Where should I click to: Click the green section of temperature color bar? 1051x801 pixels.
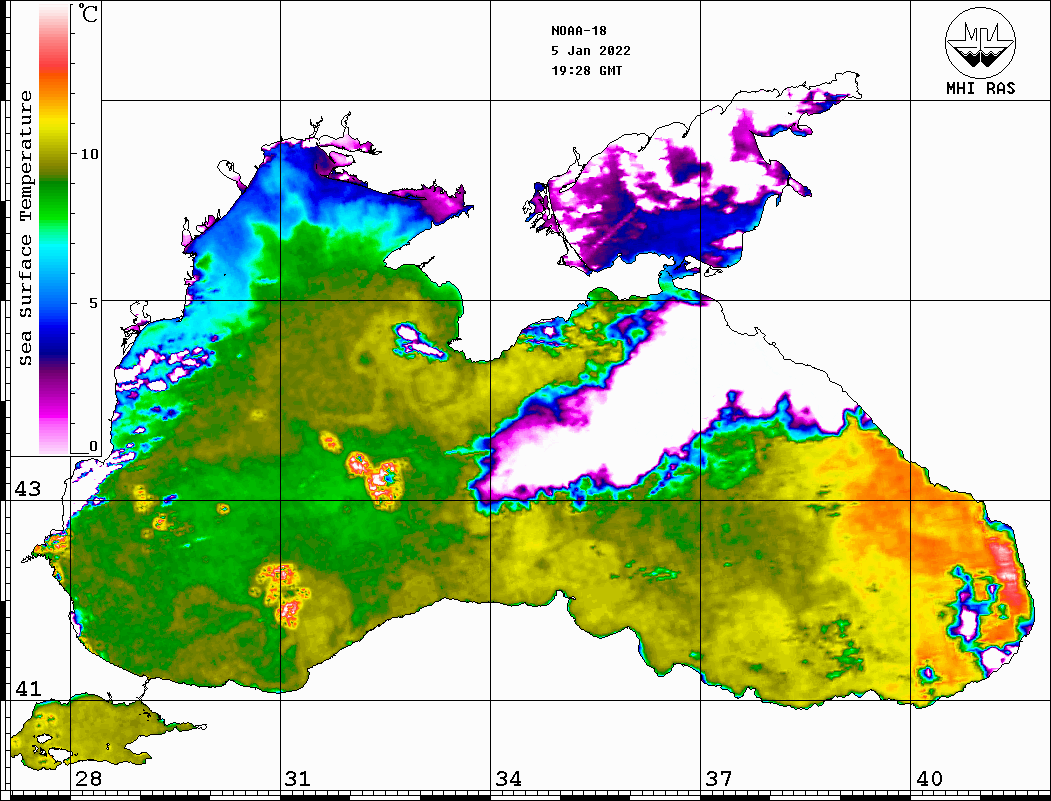(54, 201)
